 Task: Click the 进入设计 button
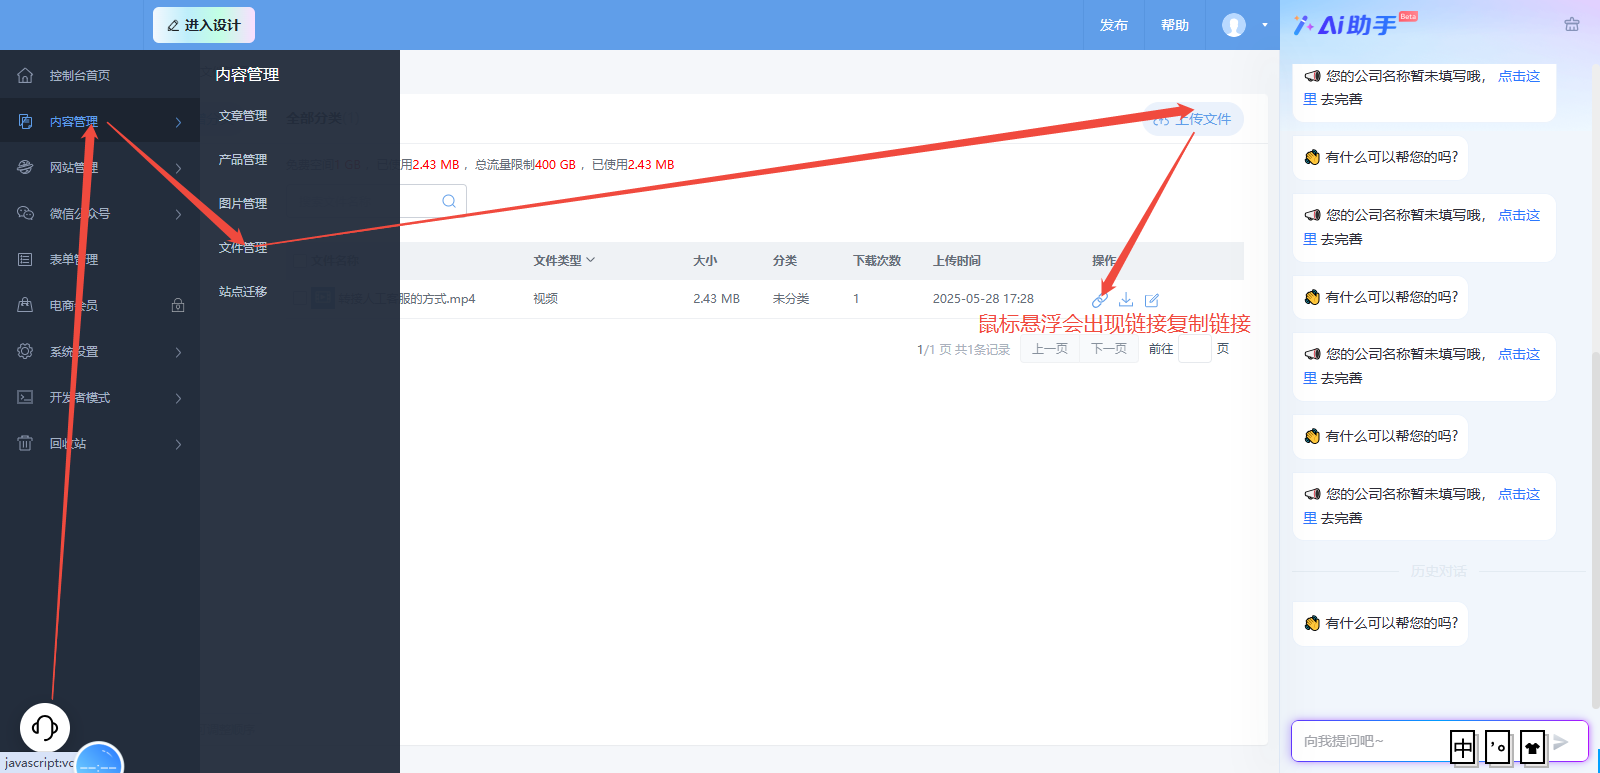pos(204,25)
